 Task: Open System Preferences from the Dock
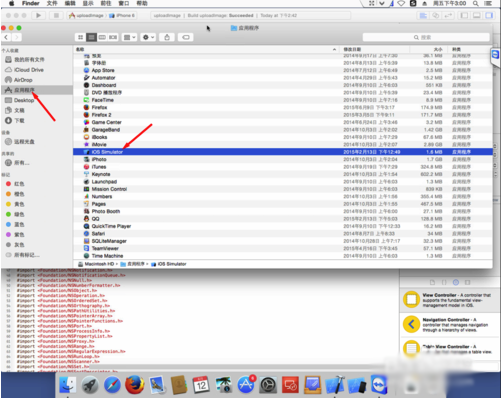point(267,385)
